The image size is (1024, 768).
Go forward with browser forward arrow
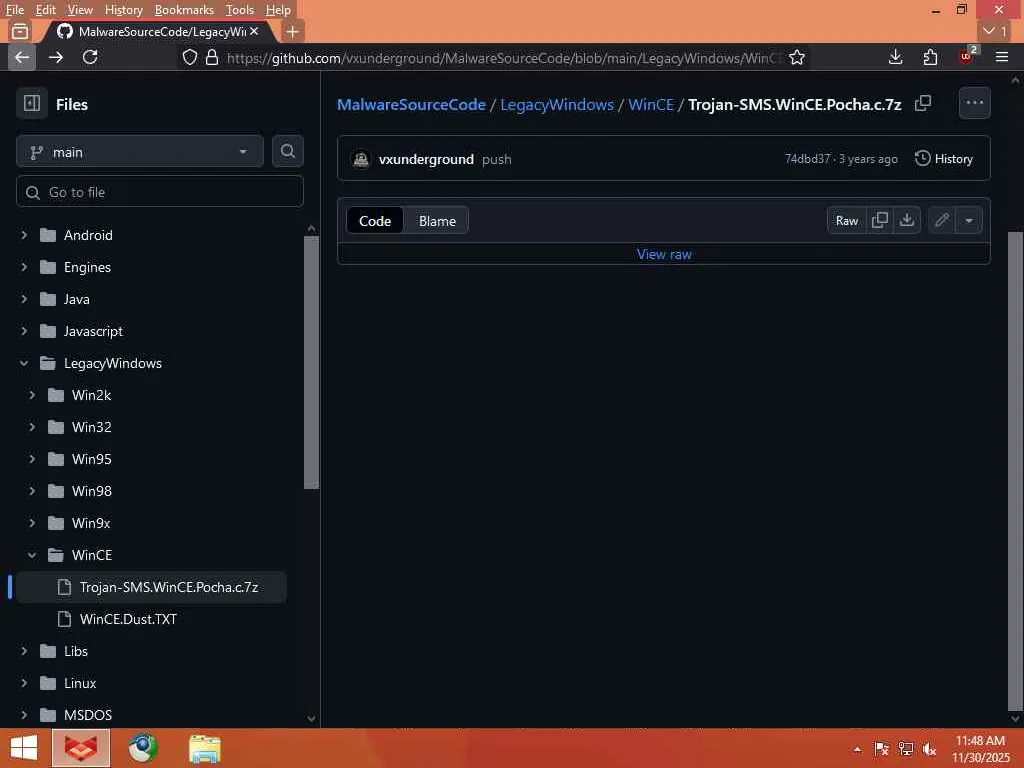56,57
